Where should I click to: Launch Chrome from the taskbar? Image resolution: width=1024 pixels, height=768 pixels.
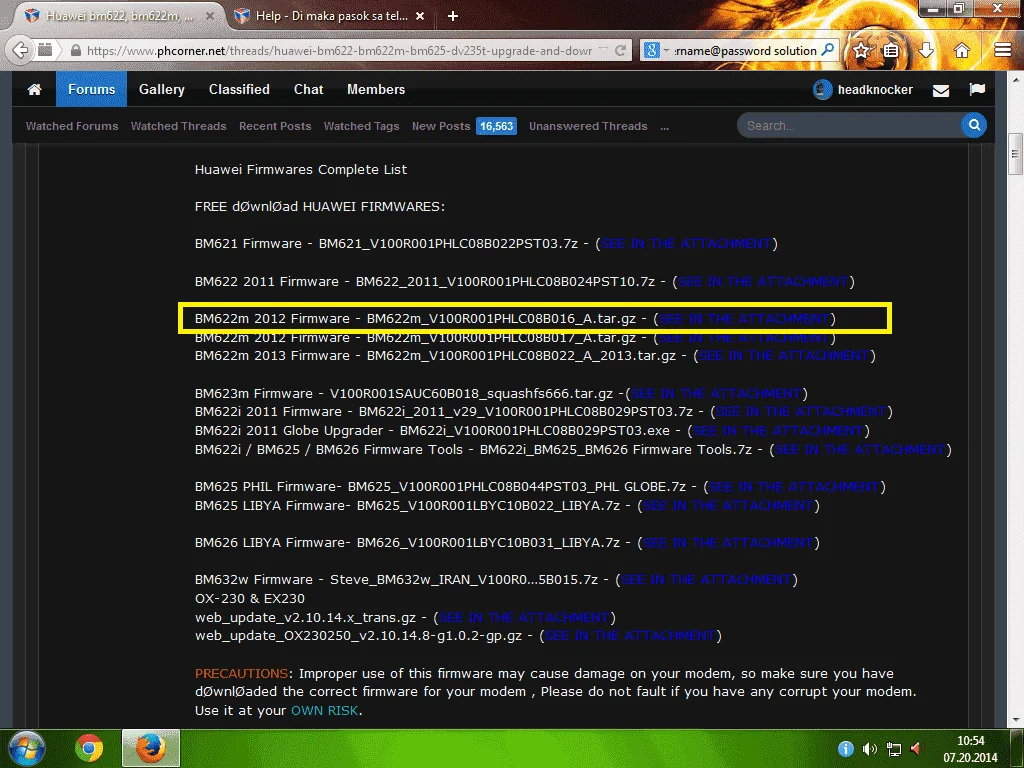[x=89, y=748]
